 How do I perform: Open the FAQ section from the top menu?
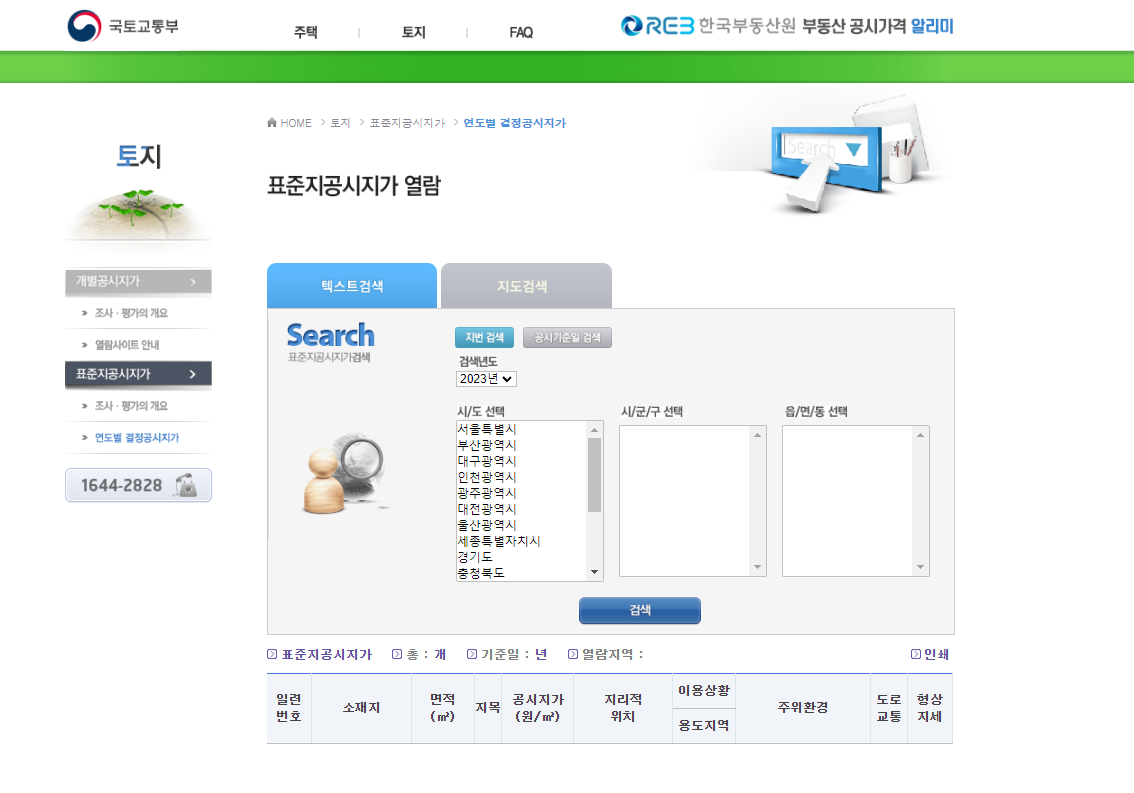pos(519,32)
